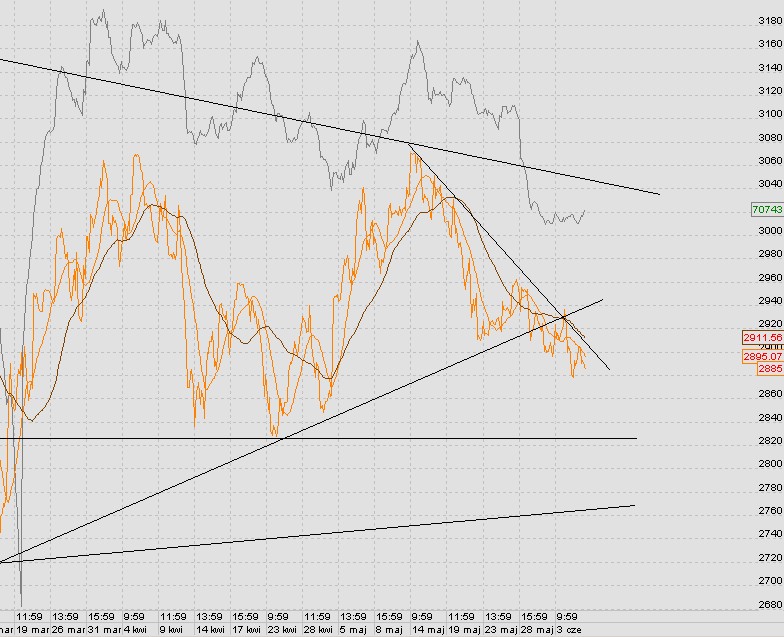
Task: Select the 3100 price axis label
Action: (770, 114)
